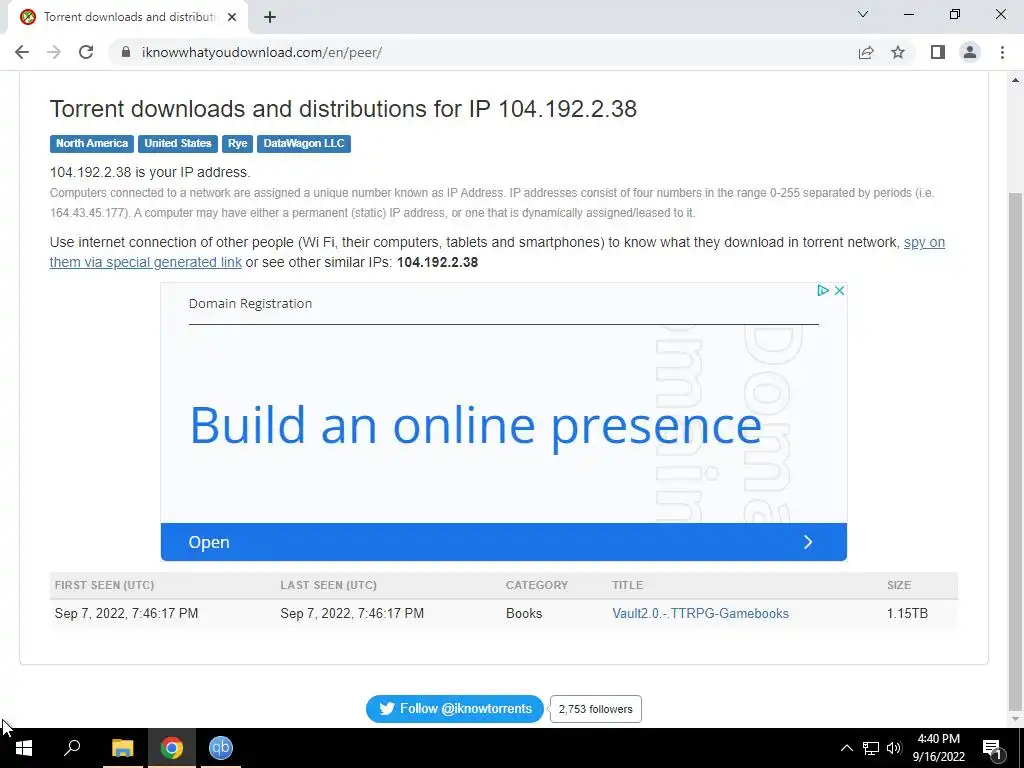Click the browser forward arrow

tap(54, 52)
